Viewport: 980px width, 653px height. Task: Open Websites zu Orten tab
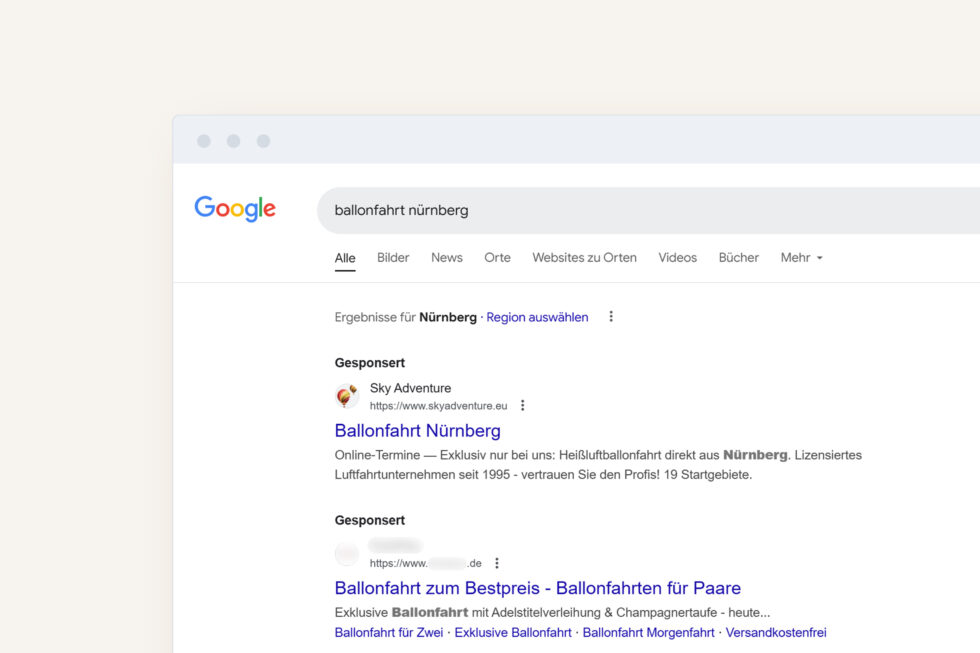click(x=584, y=257)
